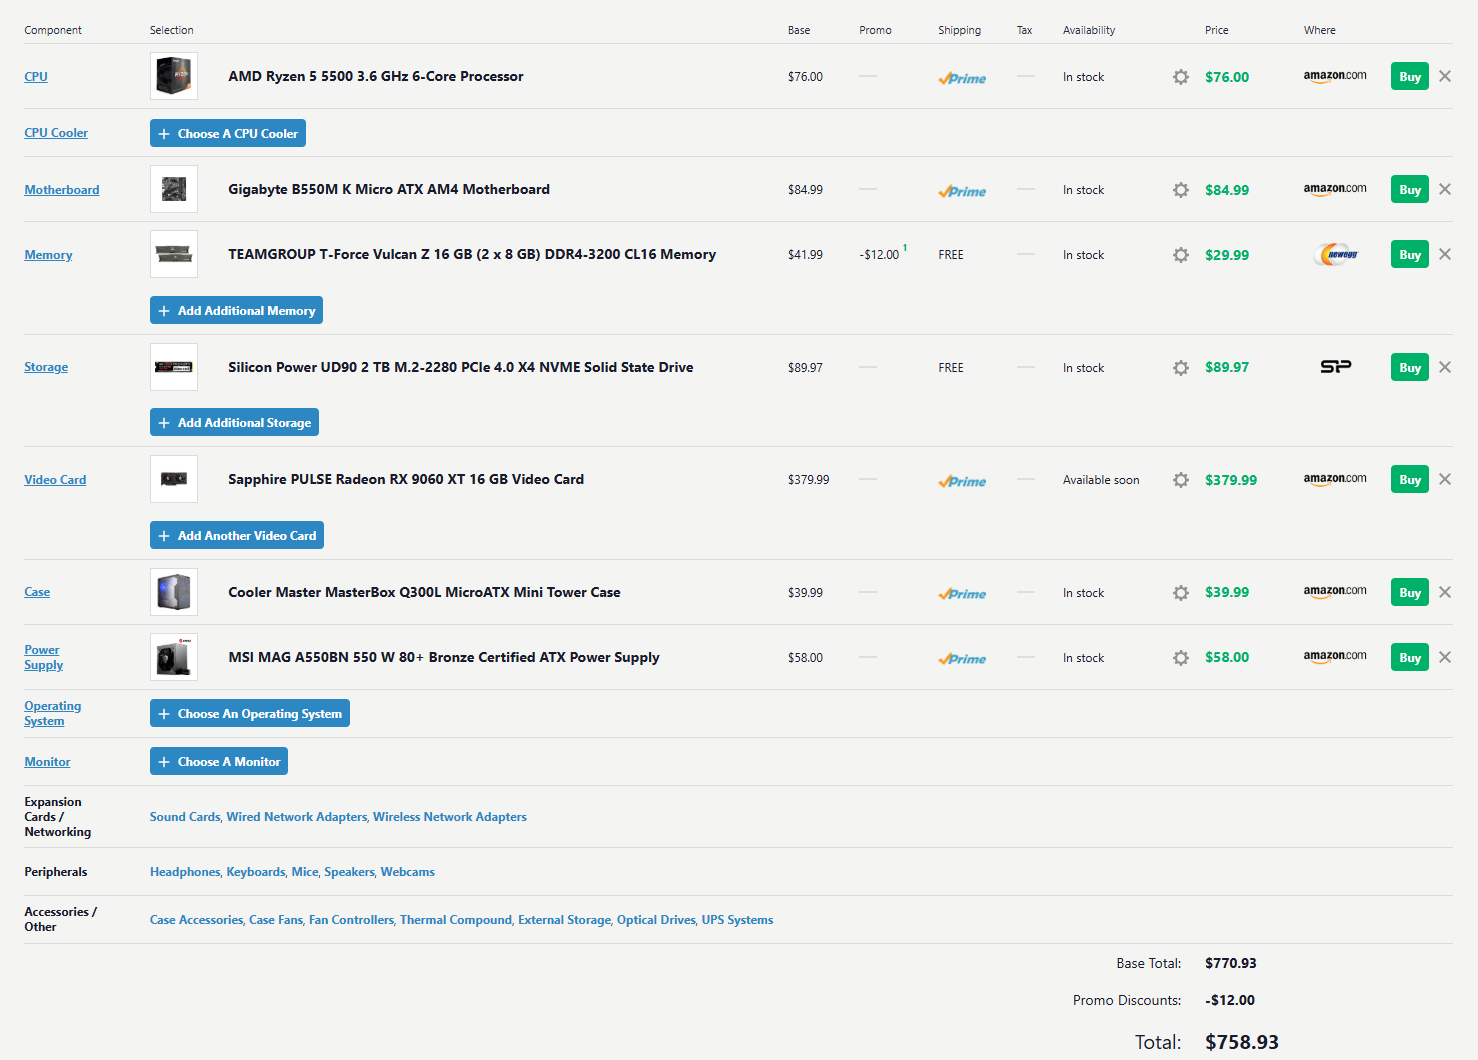Open the AMD Ryzen 5 5500 product name

coord(376,76)
